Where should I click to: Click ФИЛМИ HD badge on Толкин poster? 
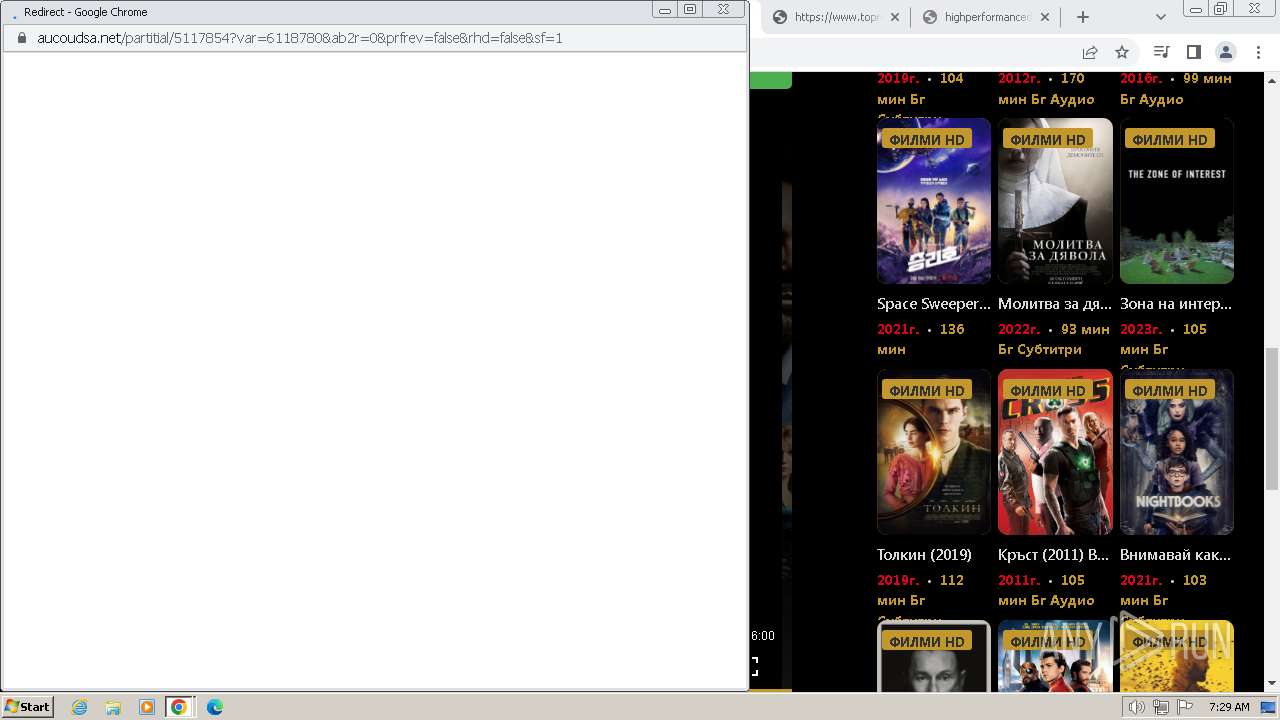tap(926, 391)
